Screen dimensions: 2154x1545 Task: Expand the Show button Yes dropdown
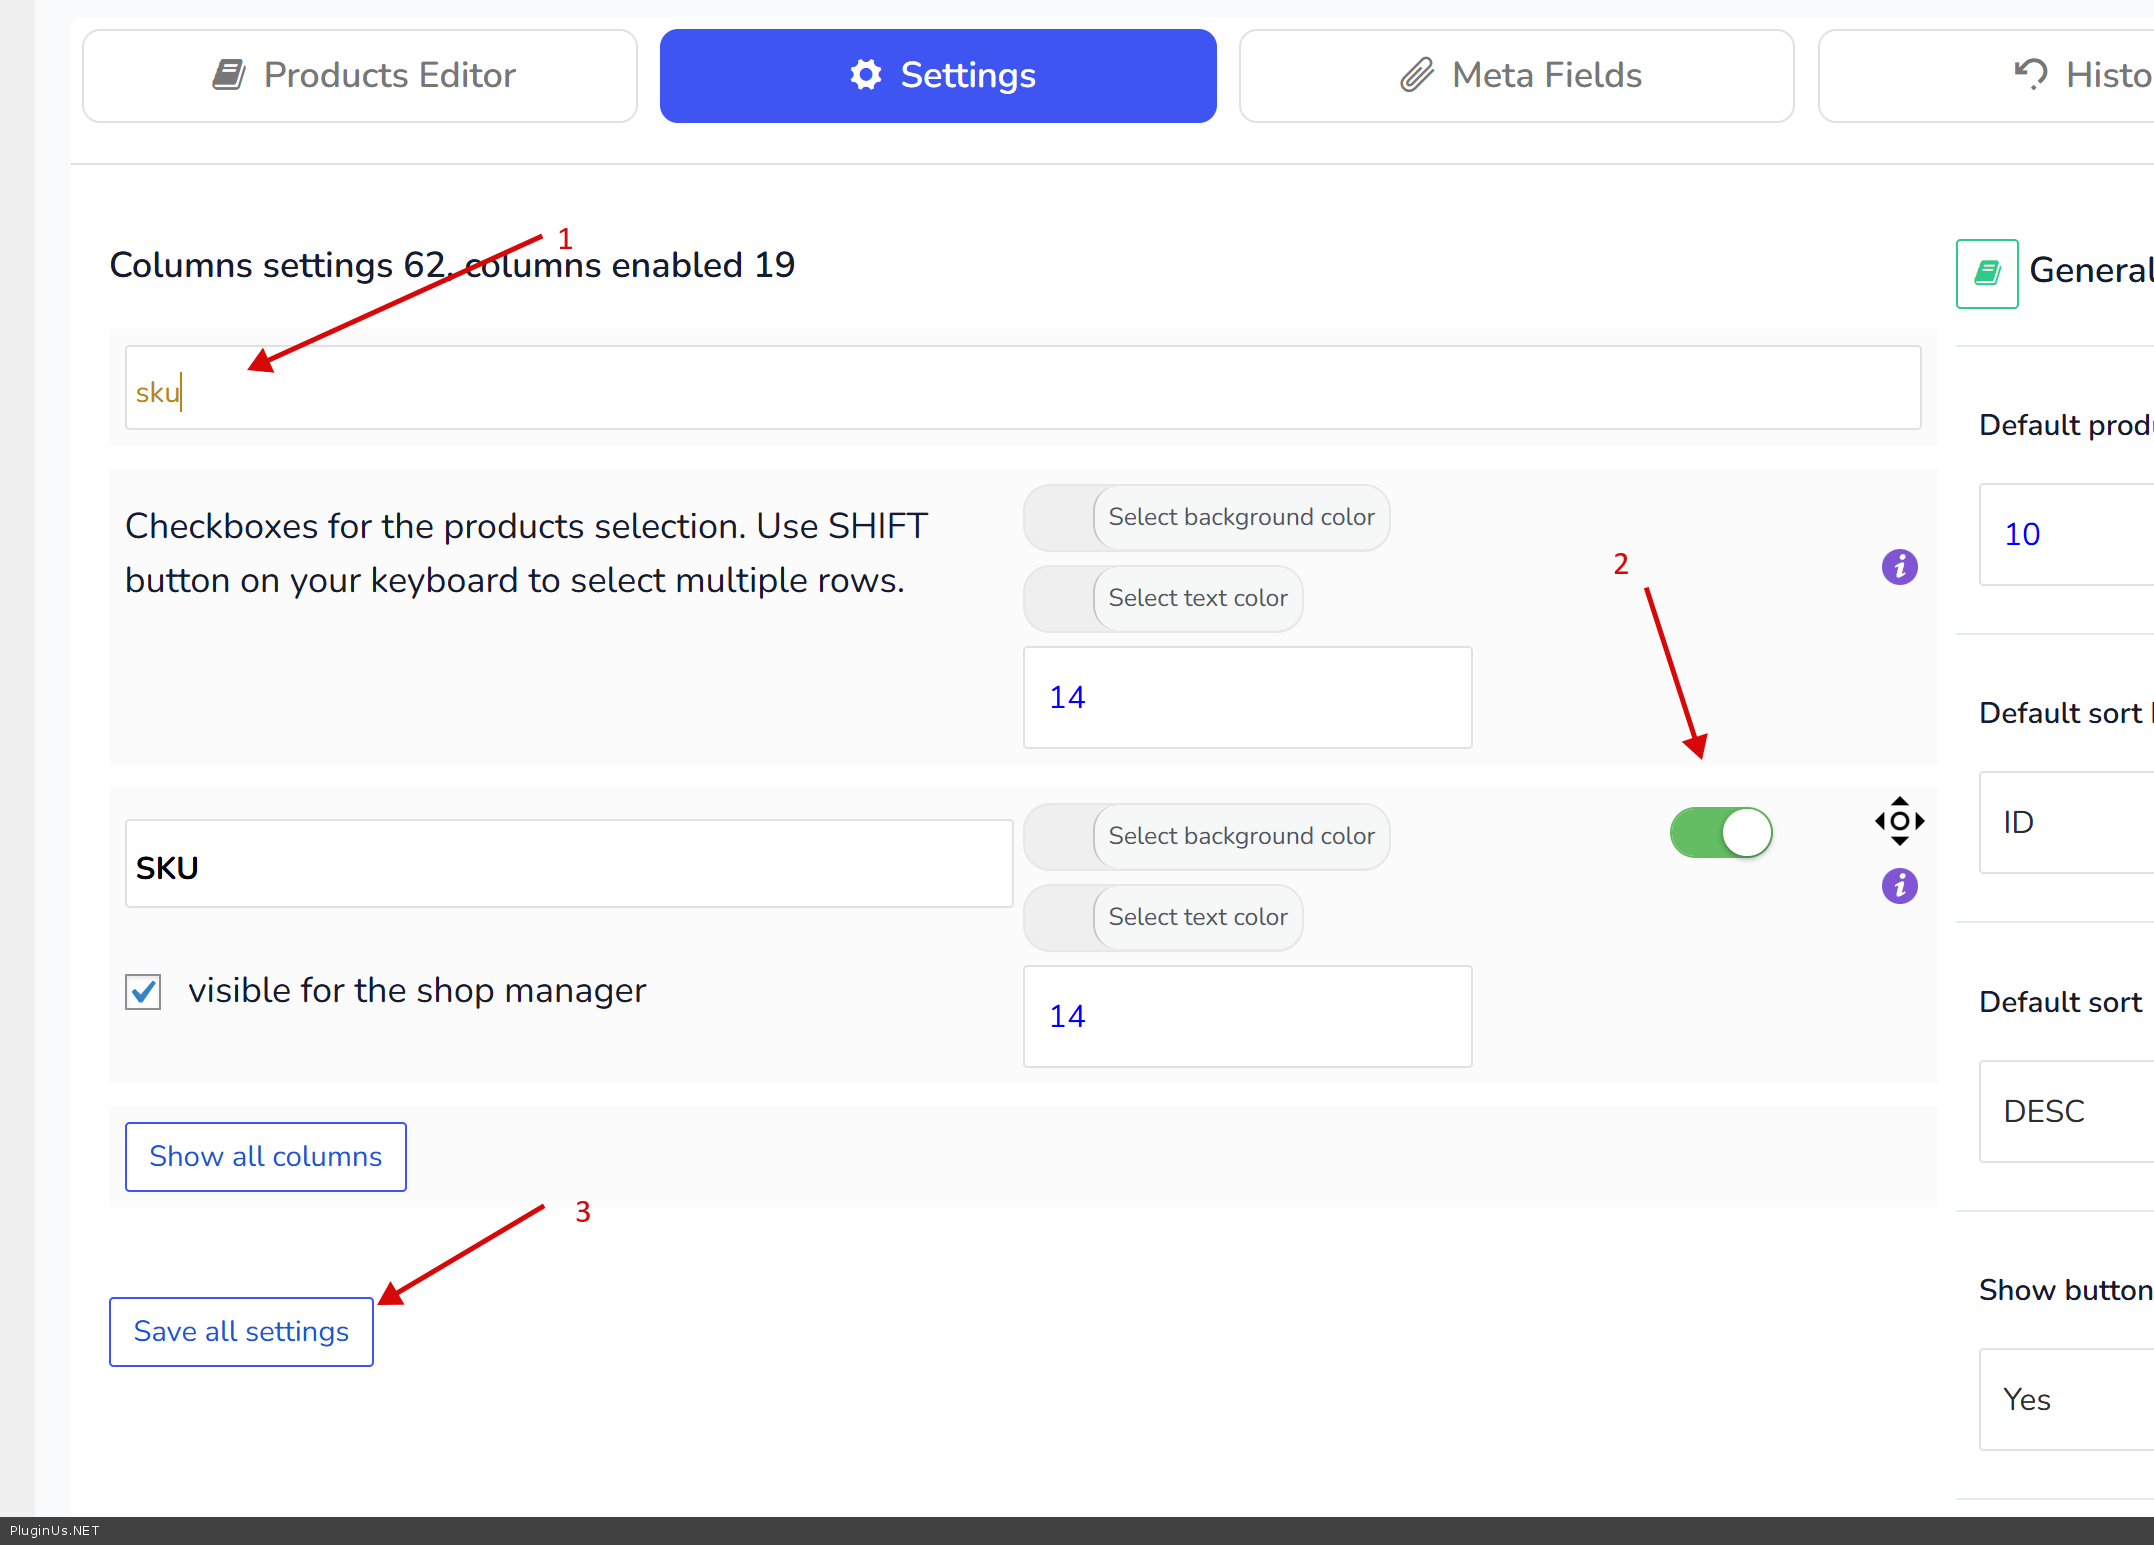pyautogui.click(x=2066, y=1400)
